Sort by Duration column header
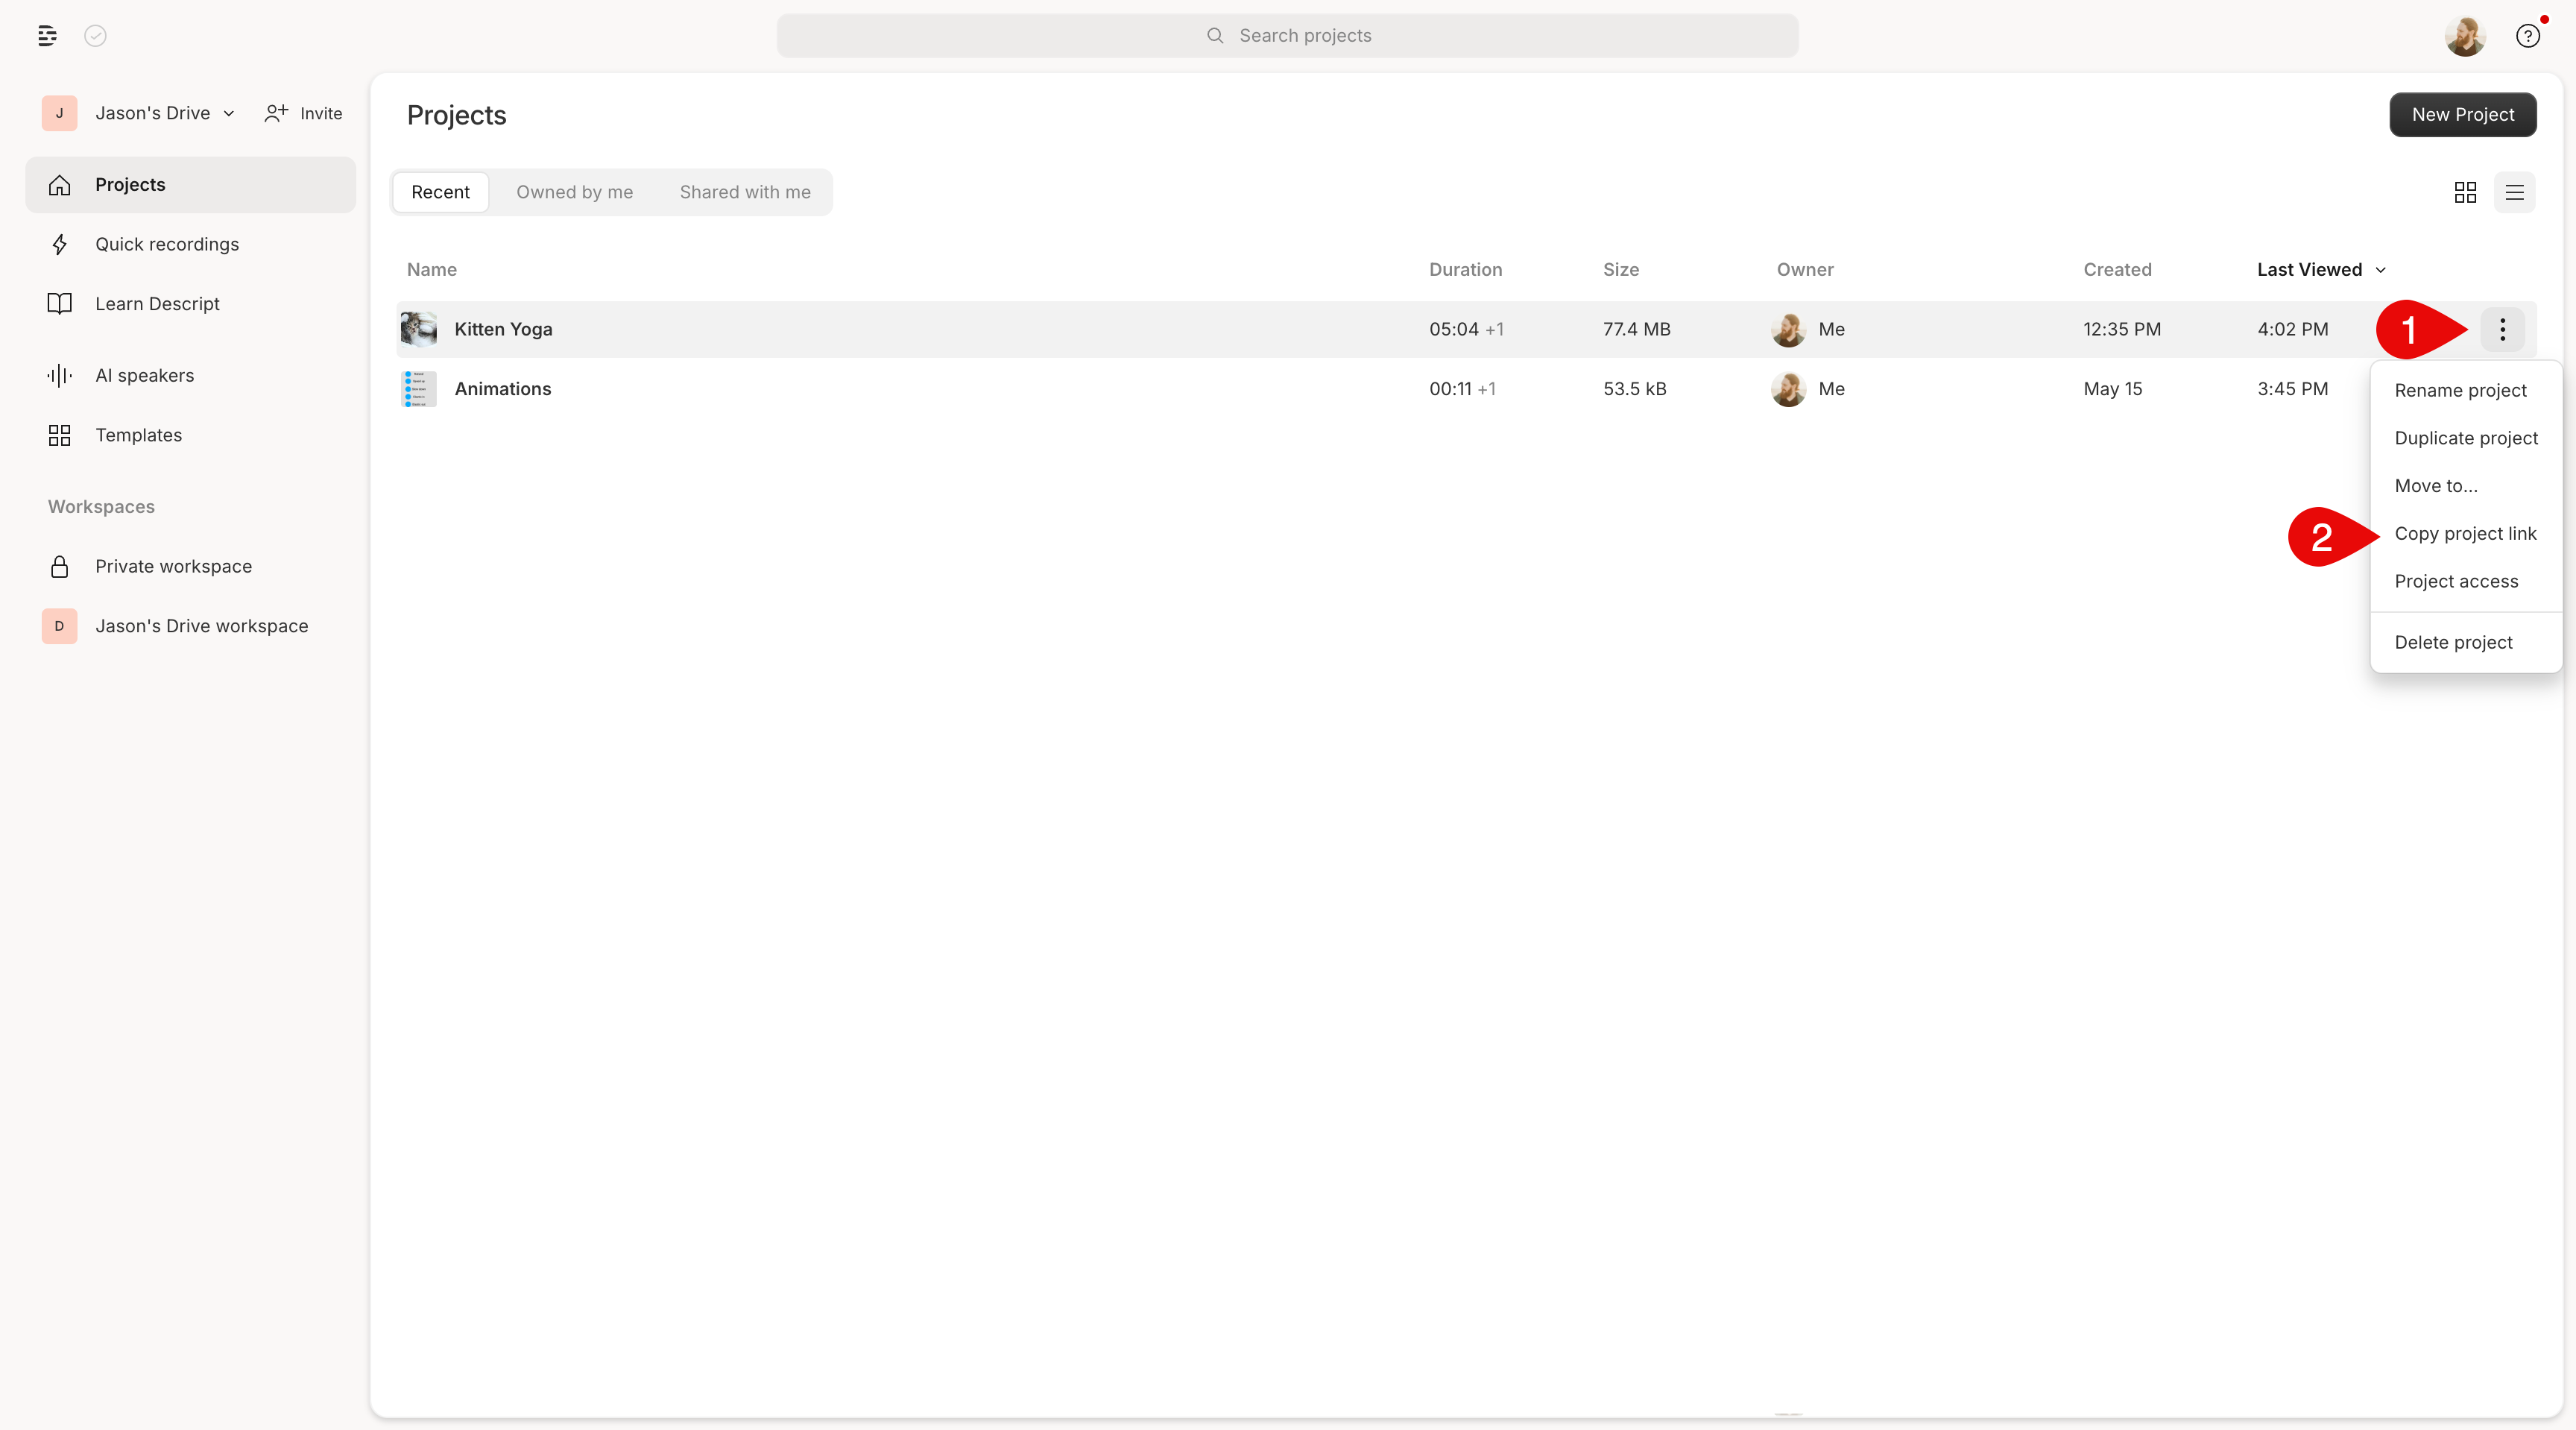This screenshot has height=1430, width=2576. (1465, 270)
